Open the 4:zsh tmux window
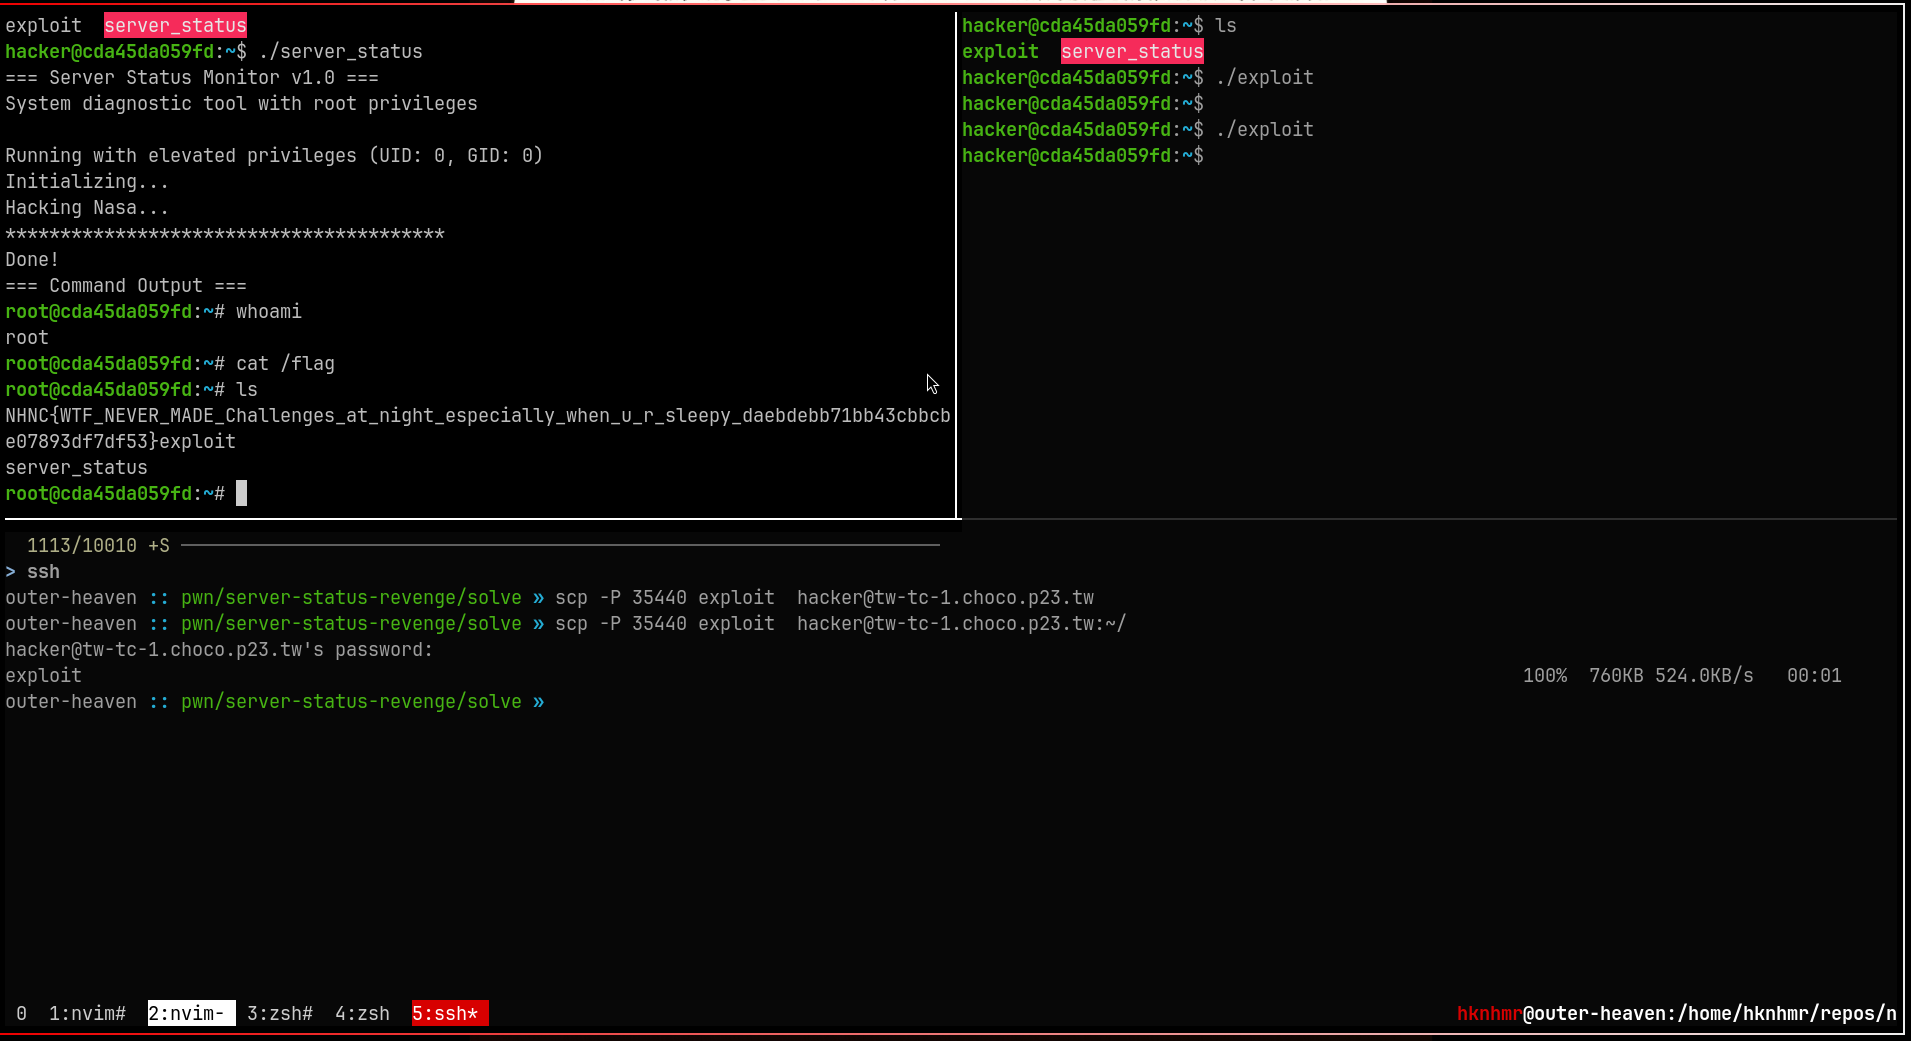 (x=362, y=1013)
